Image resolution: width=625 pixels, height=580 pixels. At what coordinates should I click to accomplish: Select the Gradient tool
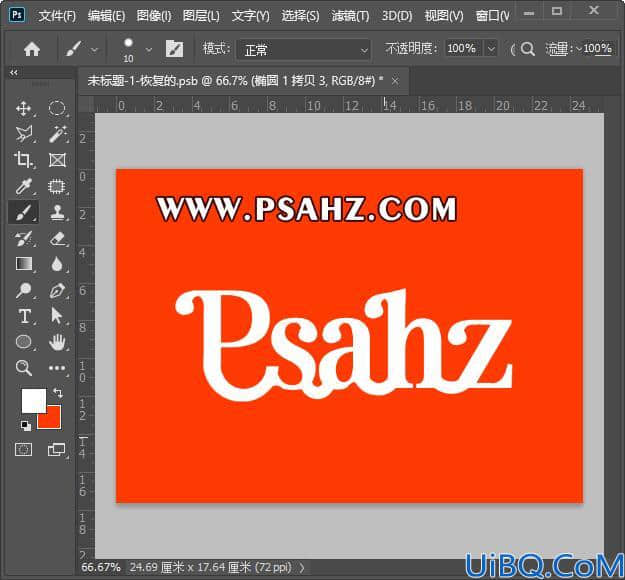pos(24,264)
